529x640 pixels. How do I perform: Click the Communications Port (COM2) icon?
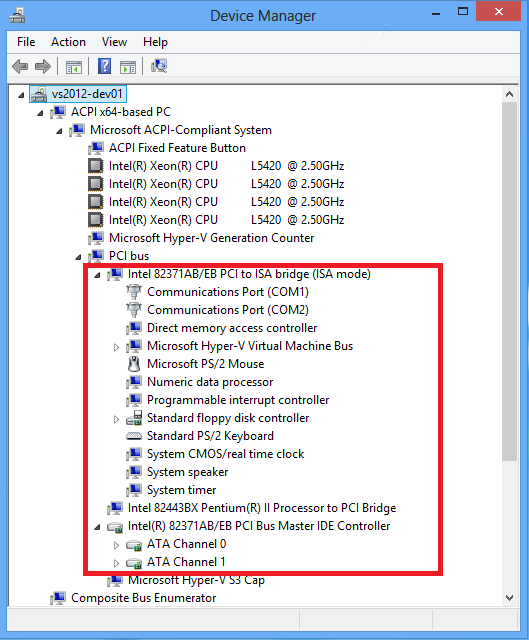pyautogui.click(x=133, y=309)
